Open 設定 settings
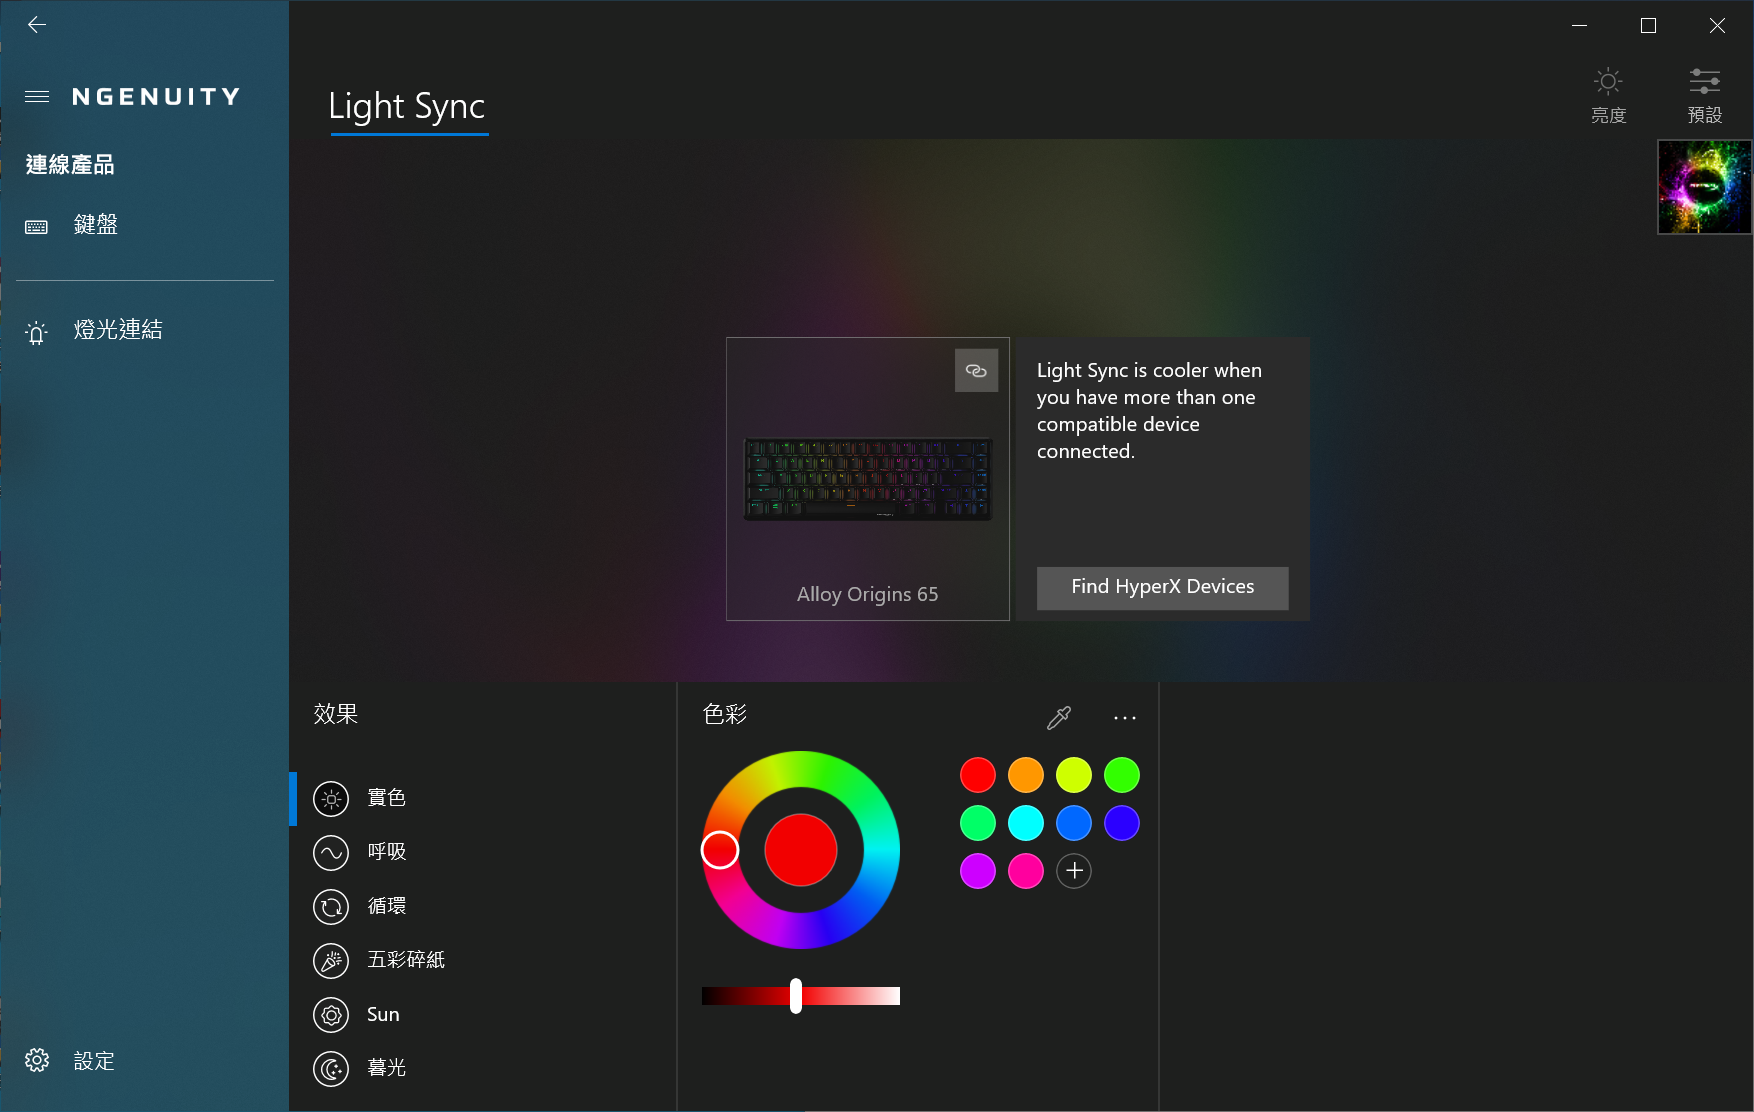 click(70, 1061)
